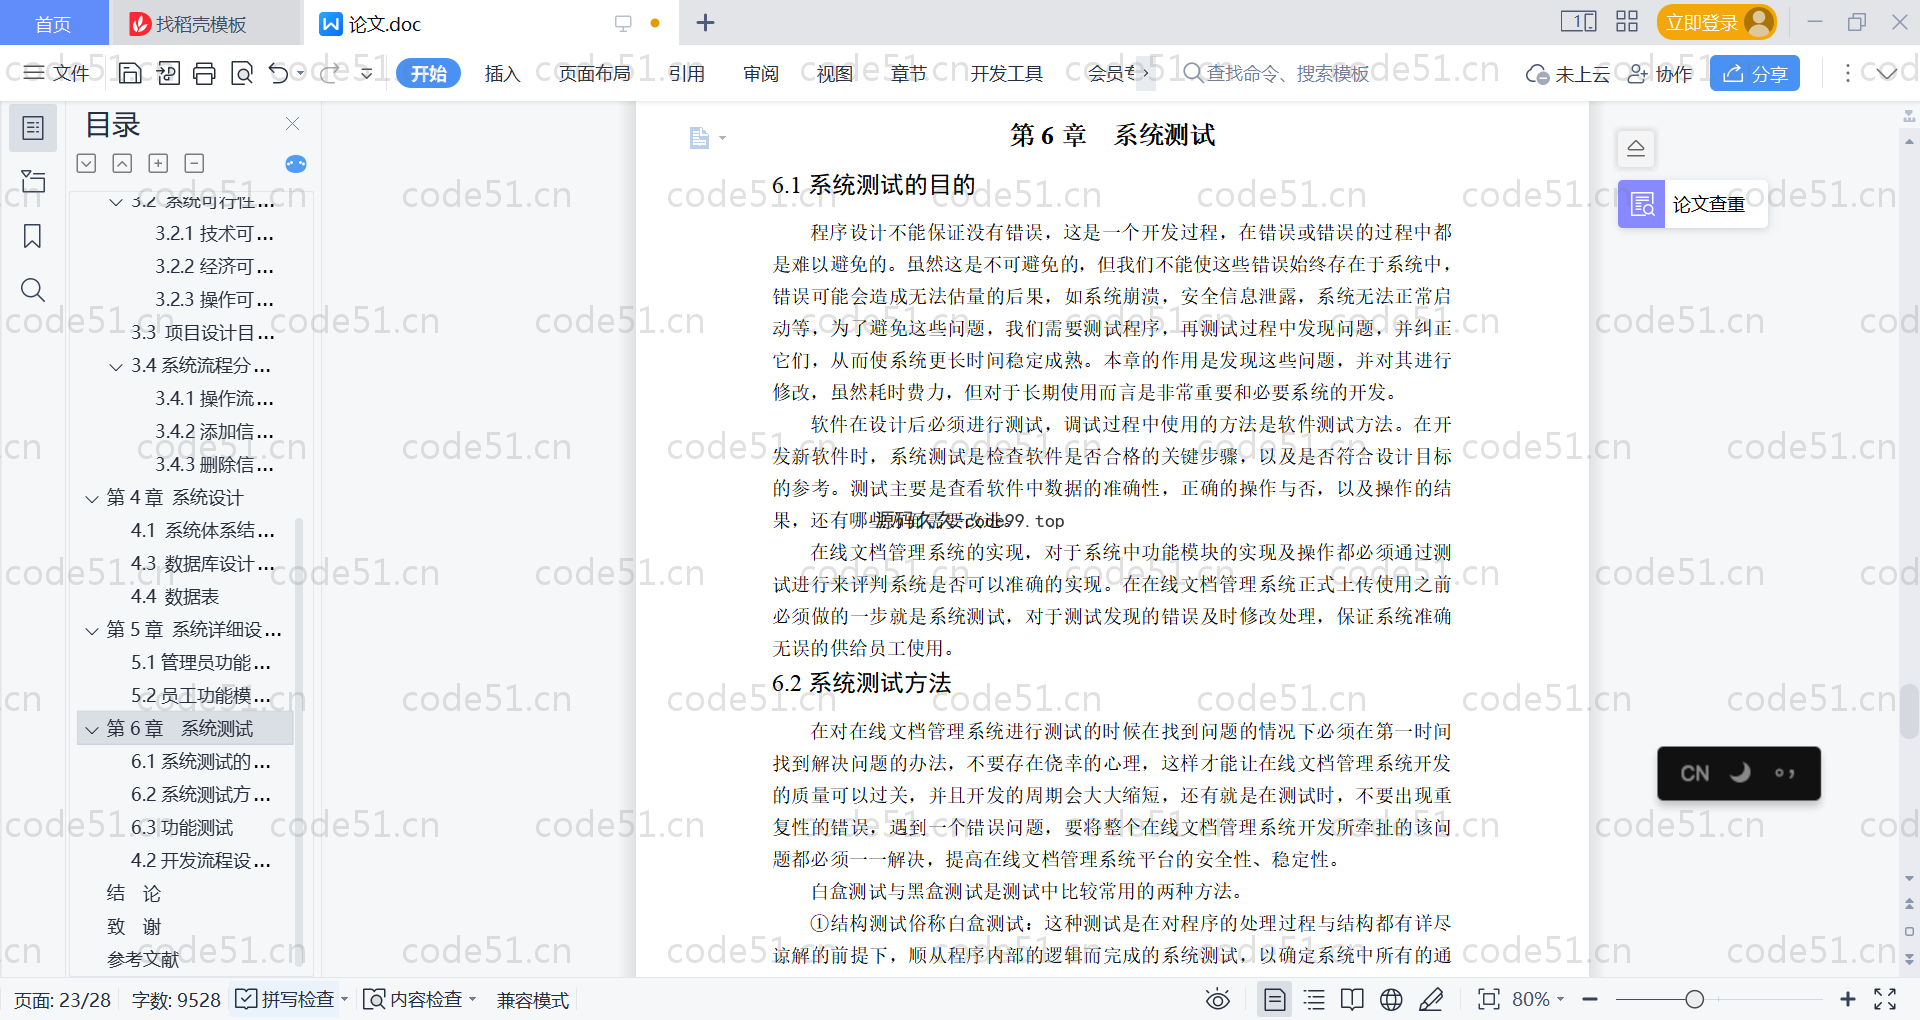
Task: Click the 立即登录 login button
Action: pyautogui.click(x=1716, y=22)
